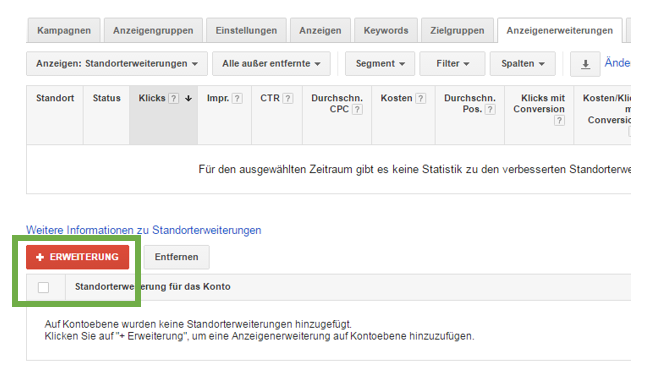Viewport: 656px width, 386px height.
Task: Click the Entfernen button
Action: click(x=177, y=257)
